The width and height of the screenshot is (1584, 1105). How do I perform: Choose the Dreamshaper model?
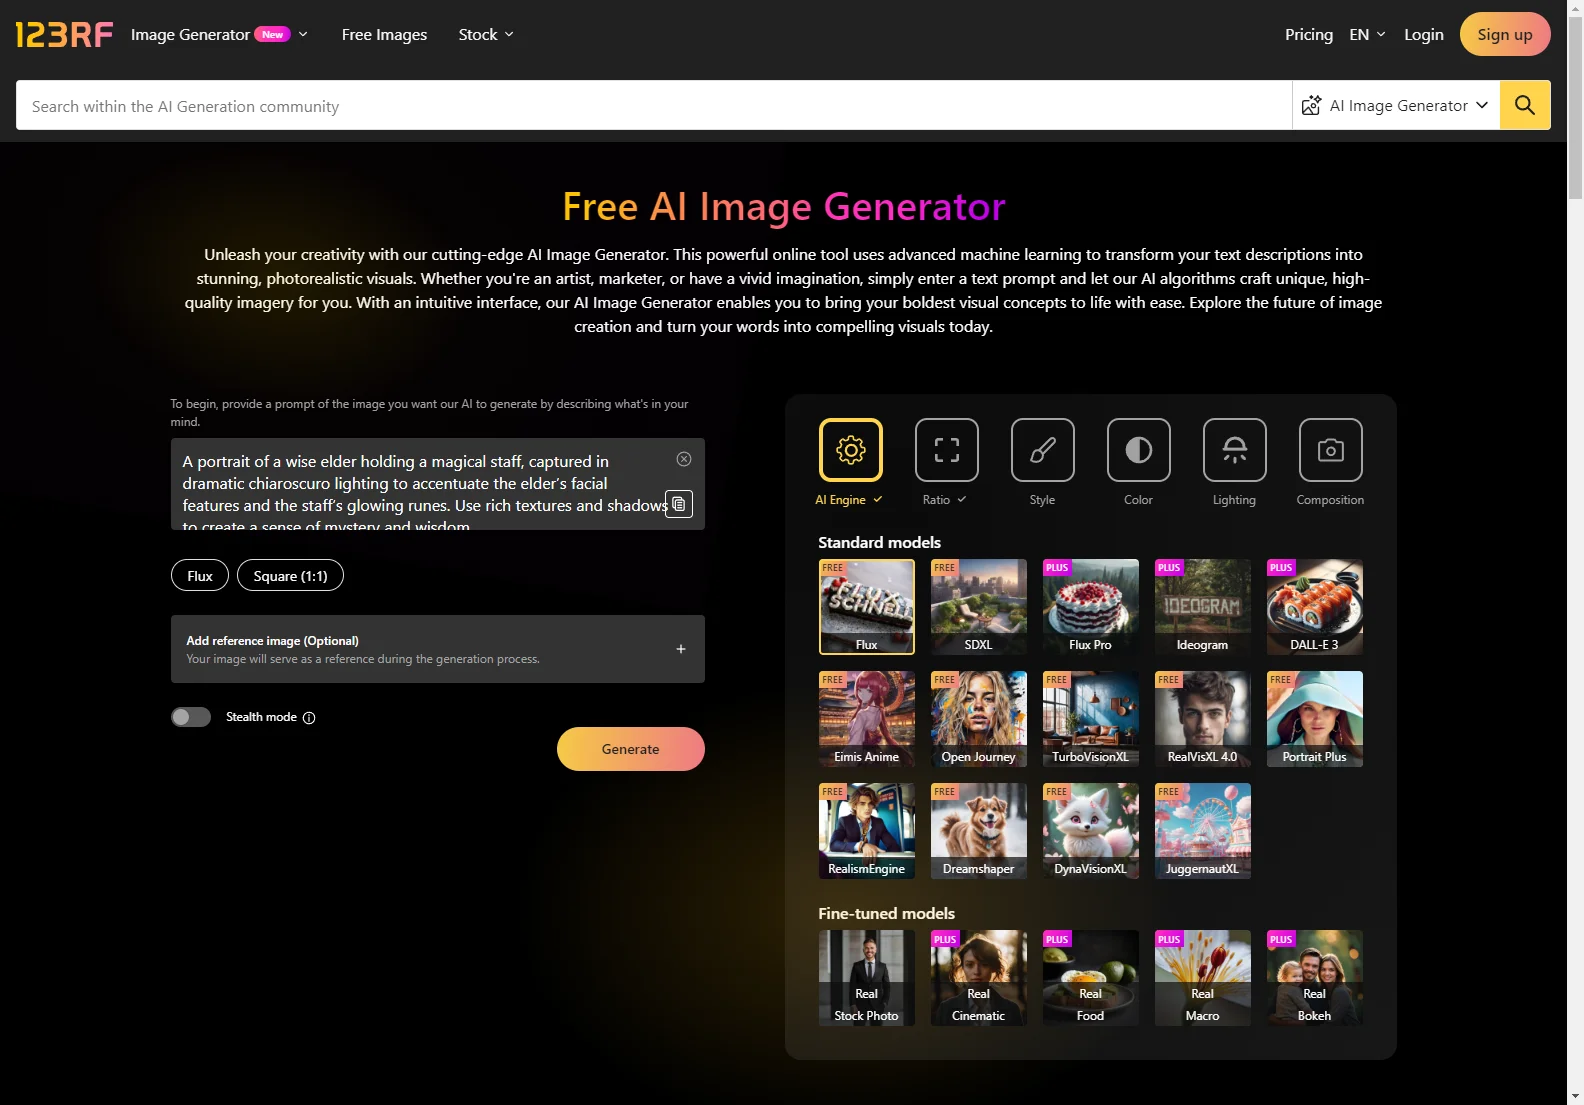[x=979, y=831]
